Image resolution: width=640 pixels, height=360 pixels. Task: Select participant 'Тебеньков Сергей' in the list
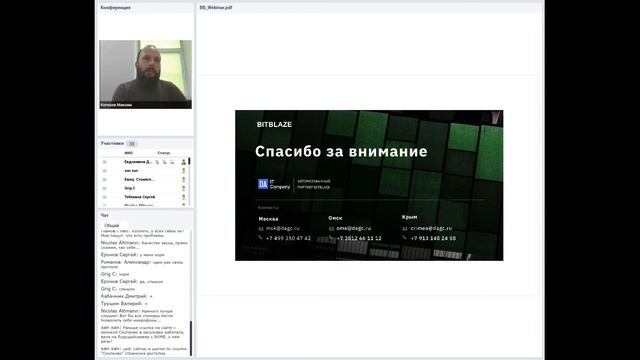tap(140, 197)
